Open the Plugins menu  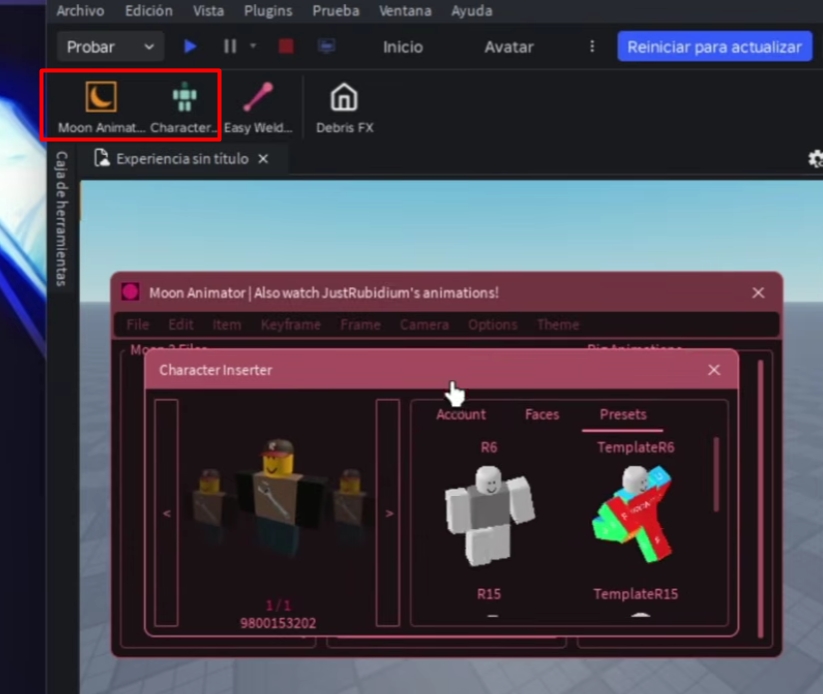[x=268, y=11]
